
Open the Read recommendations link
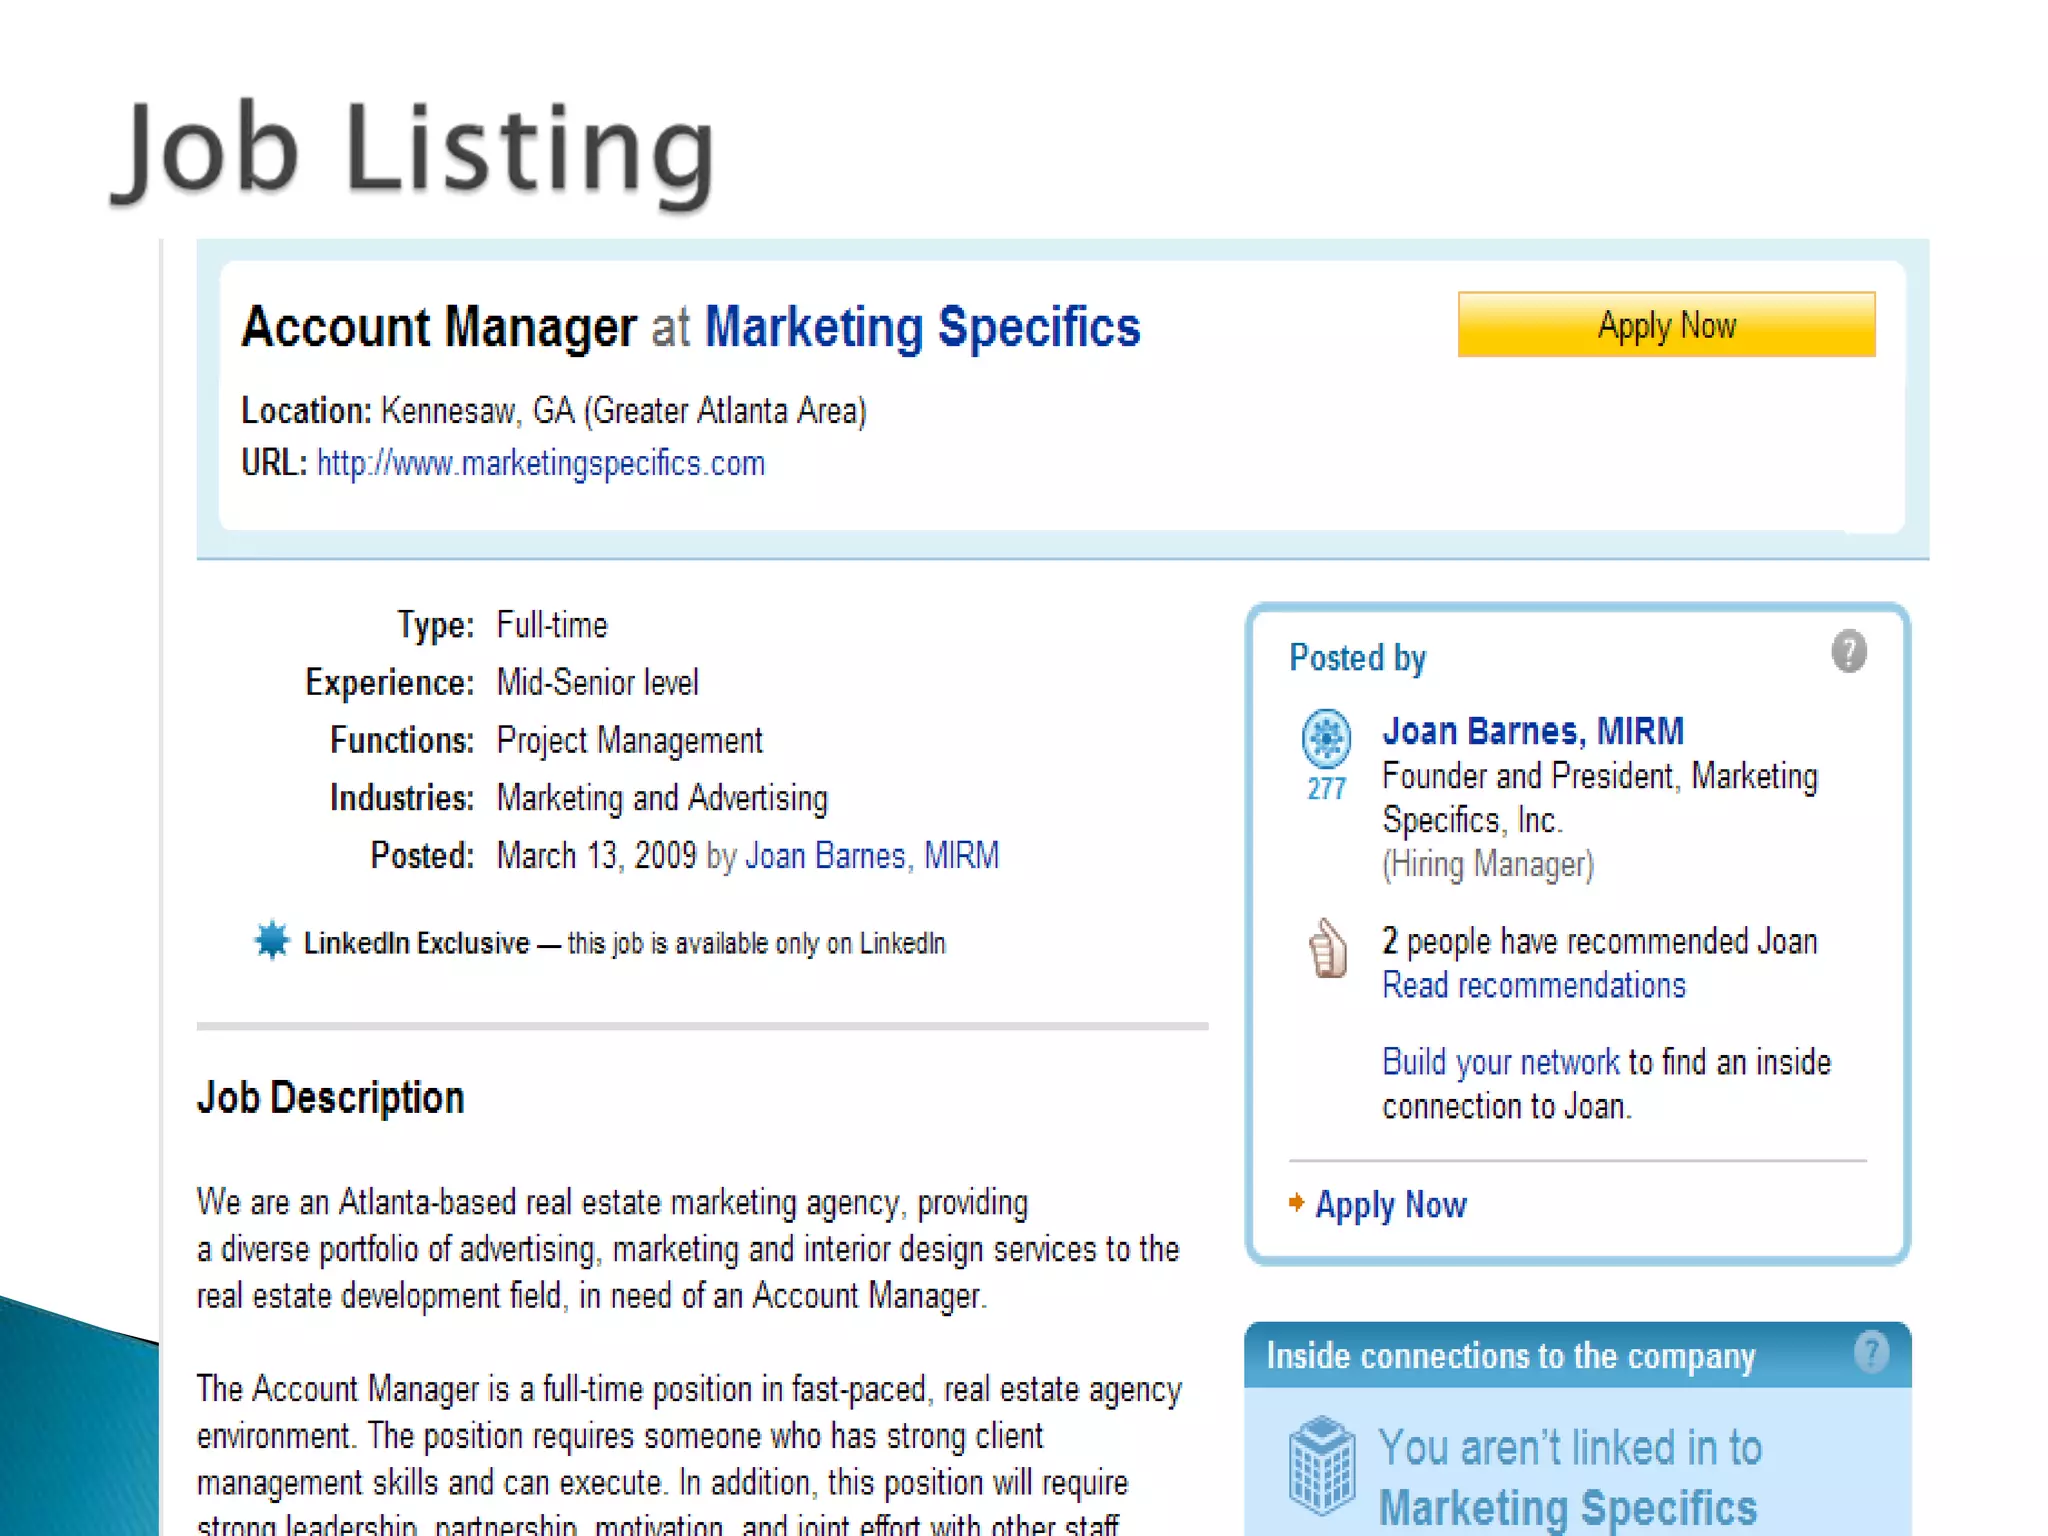pyautogui.click(x=1534, y=986)
